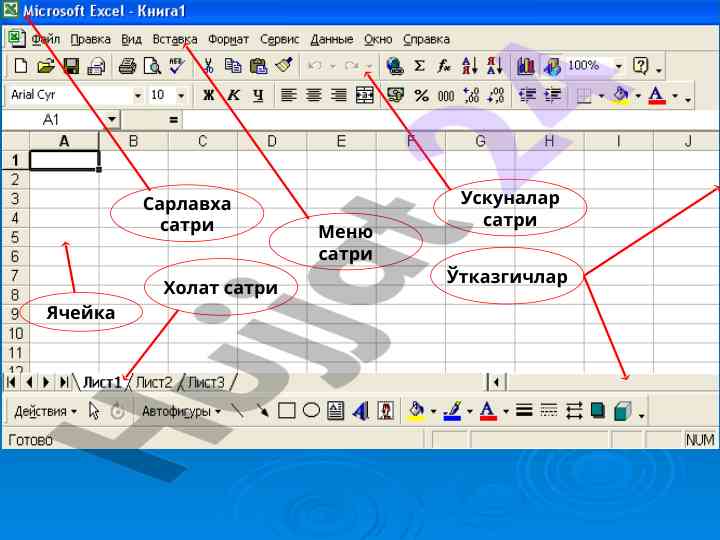Align text right

tap(339, 96)
